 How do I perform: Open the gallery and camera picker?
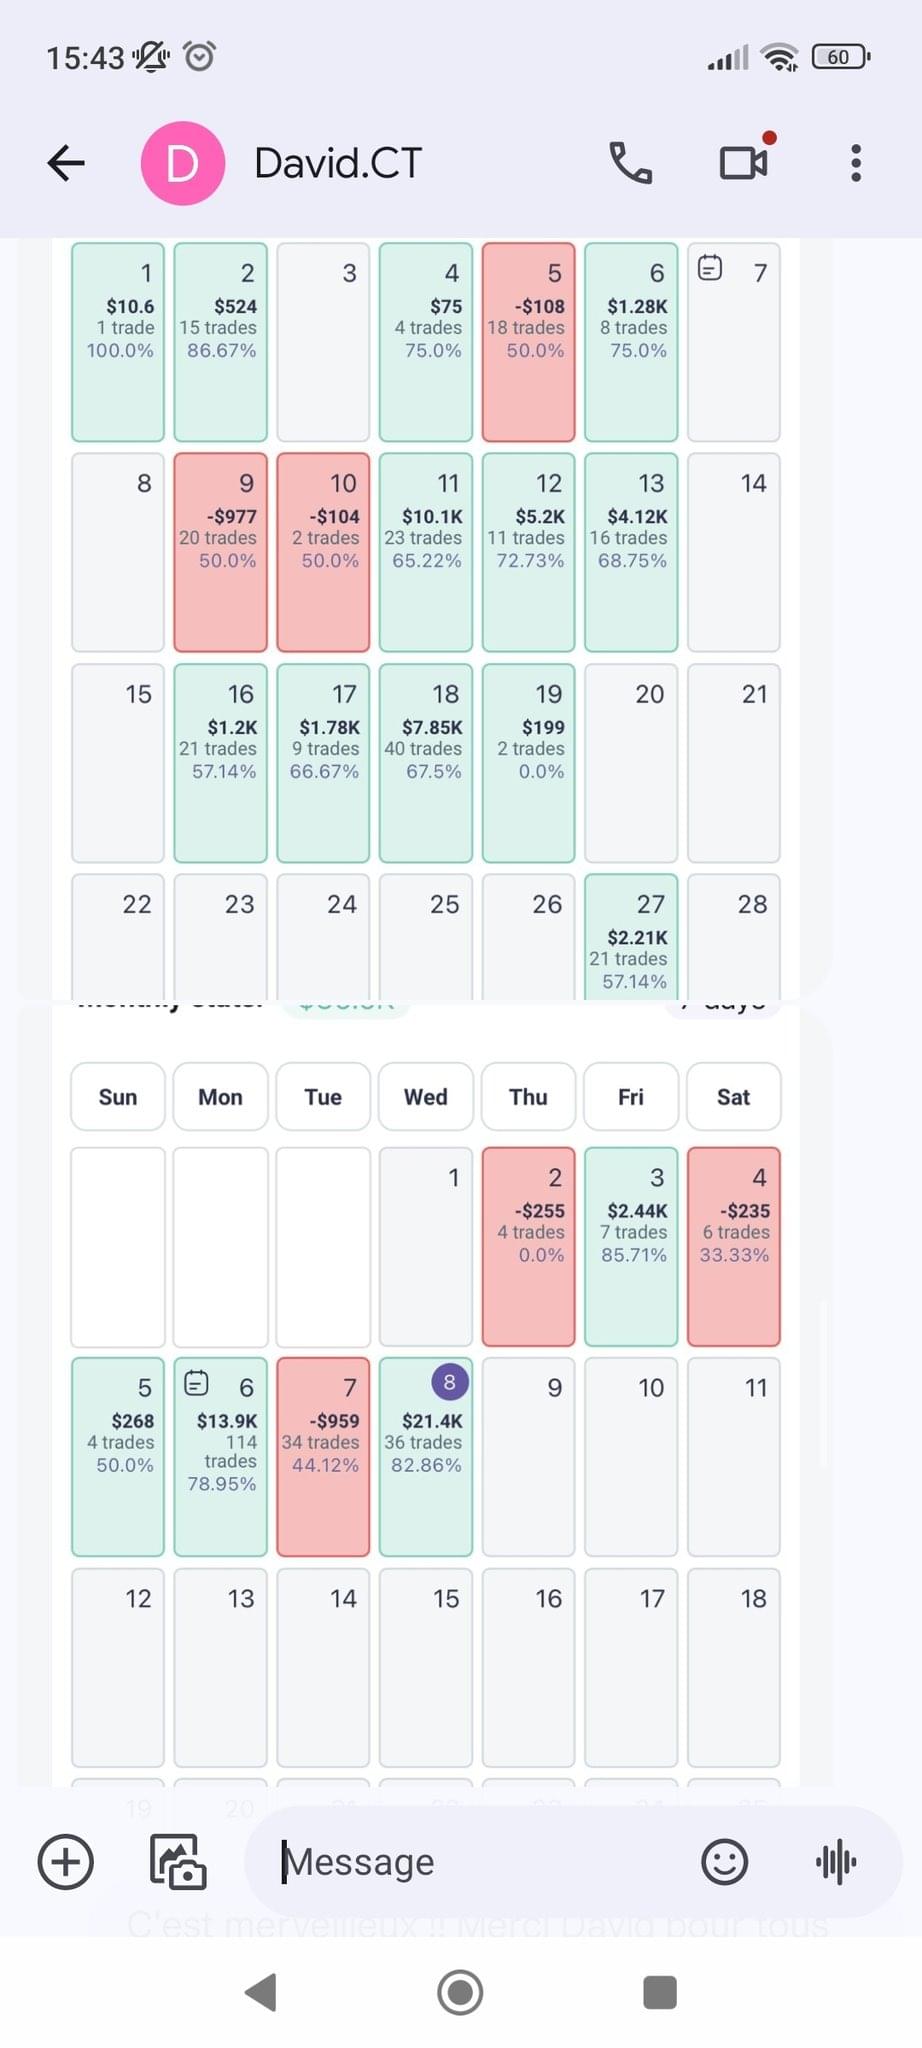point(178,1862)
